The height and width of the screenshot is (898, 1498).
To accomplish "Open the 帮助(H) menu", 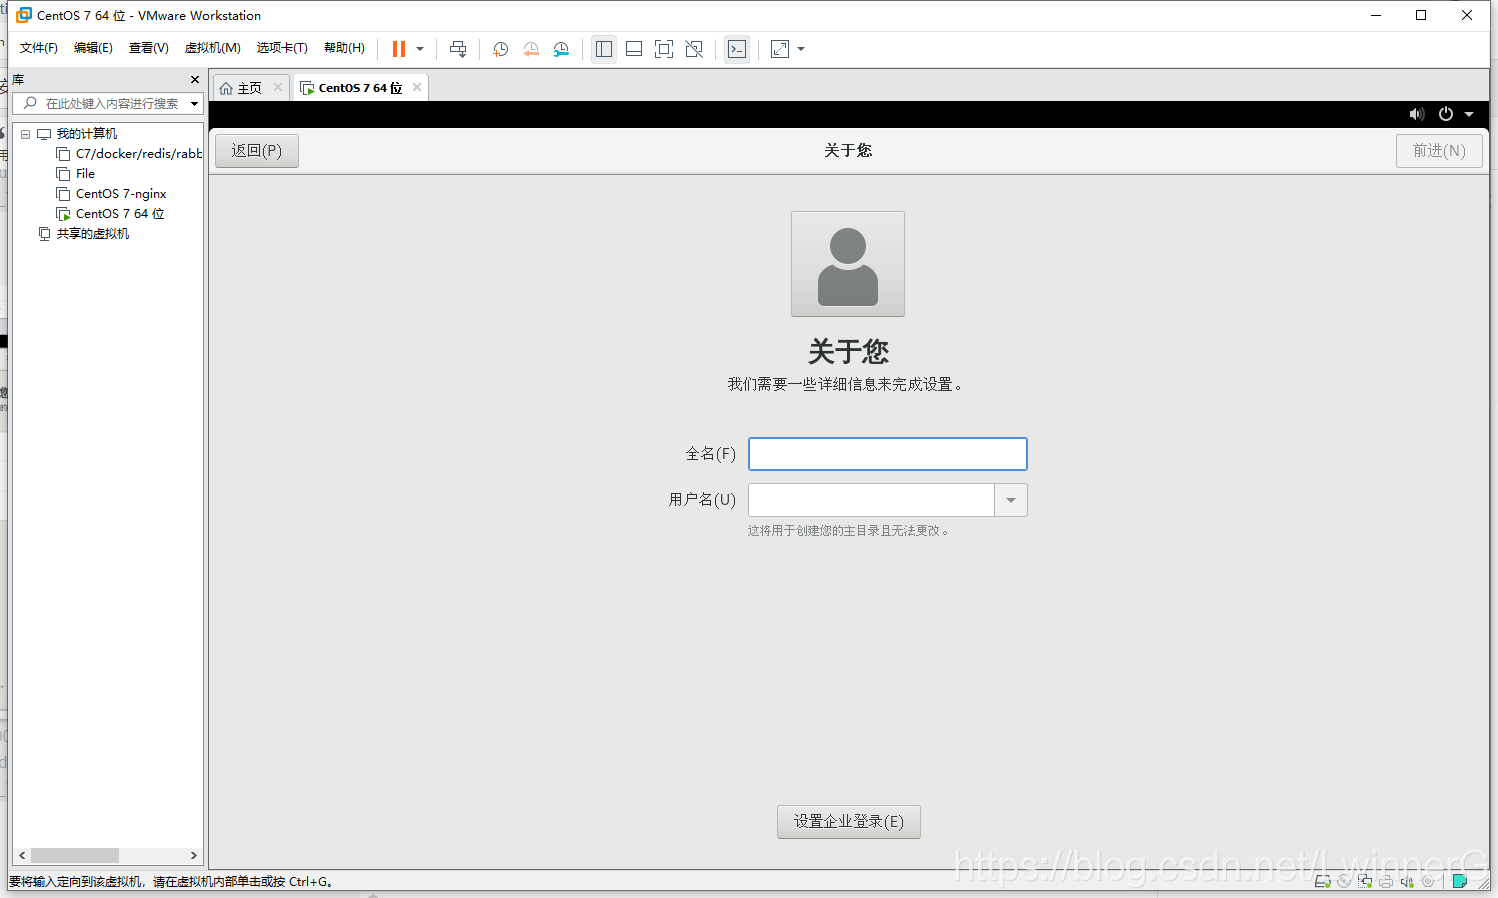I will tap(344, 48).
